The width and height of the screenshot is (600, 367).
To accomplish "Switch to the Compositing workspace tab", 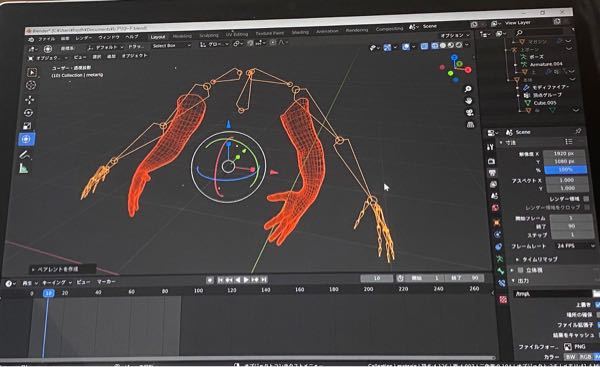I will (389, 29).
